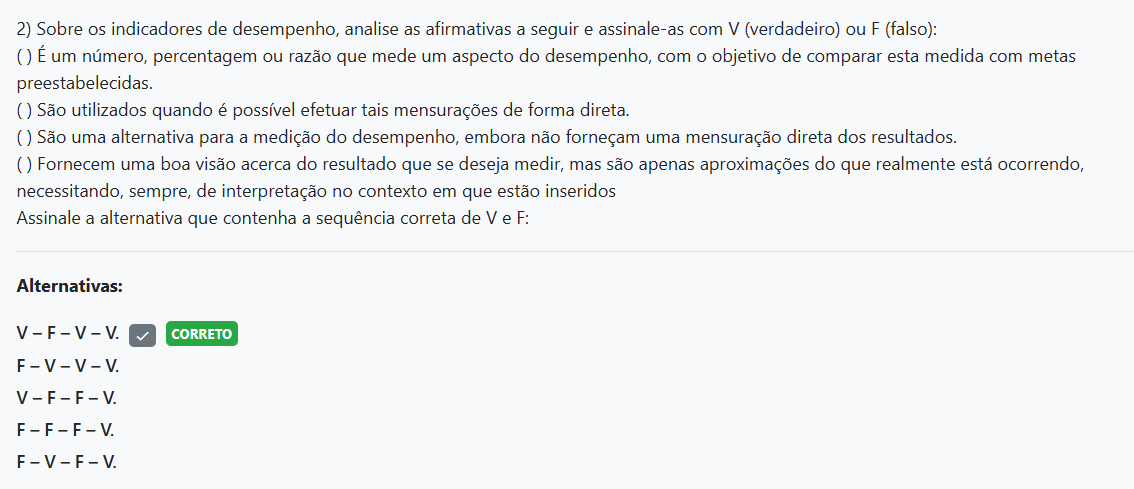This screenshot has height=489, width=1134.
Task: Choose the alternative "F – V – V – V."
Action: 67,366
